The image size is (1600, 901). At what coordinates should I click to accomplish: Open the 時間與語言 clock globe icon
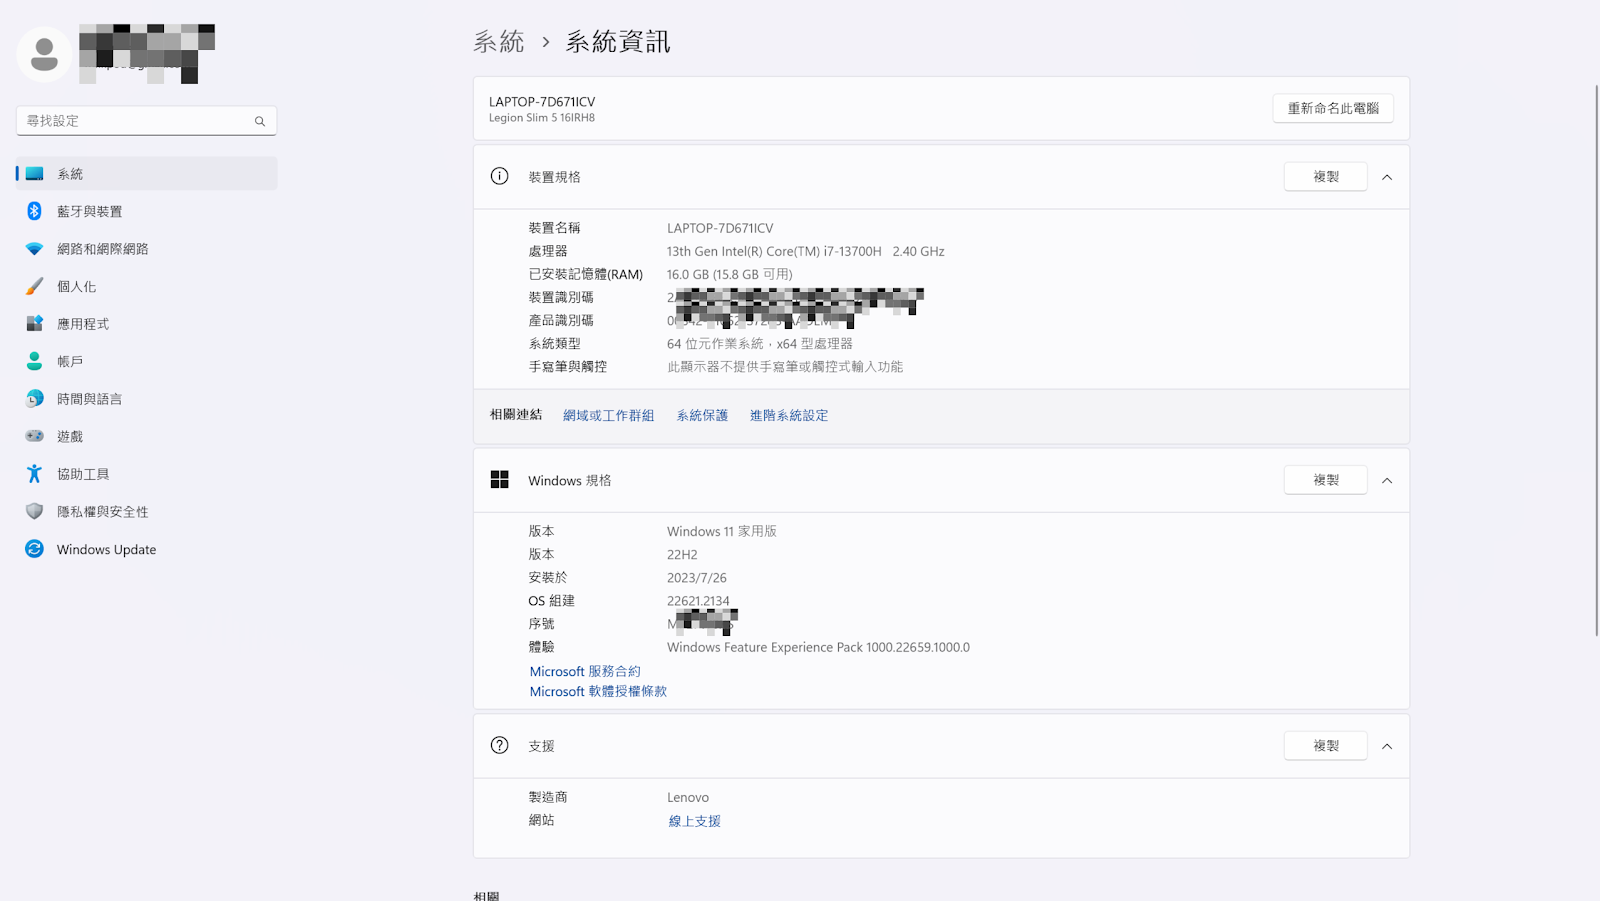35,399
